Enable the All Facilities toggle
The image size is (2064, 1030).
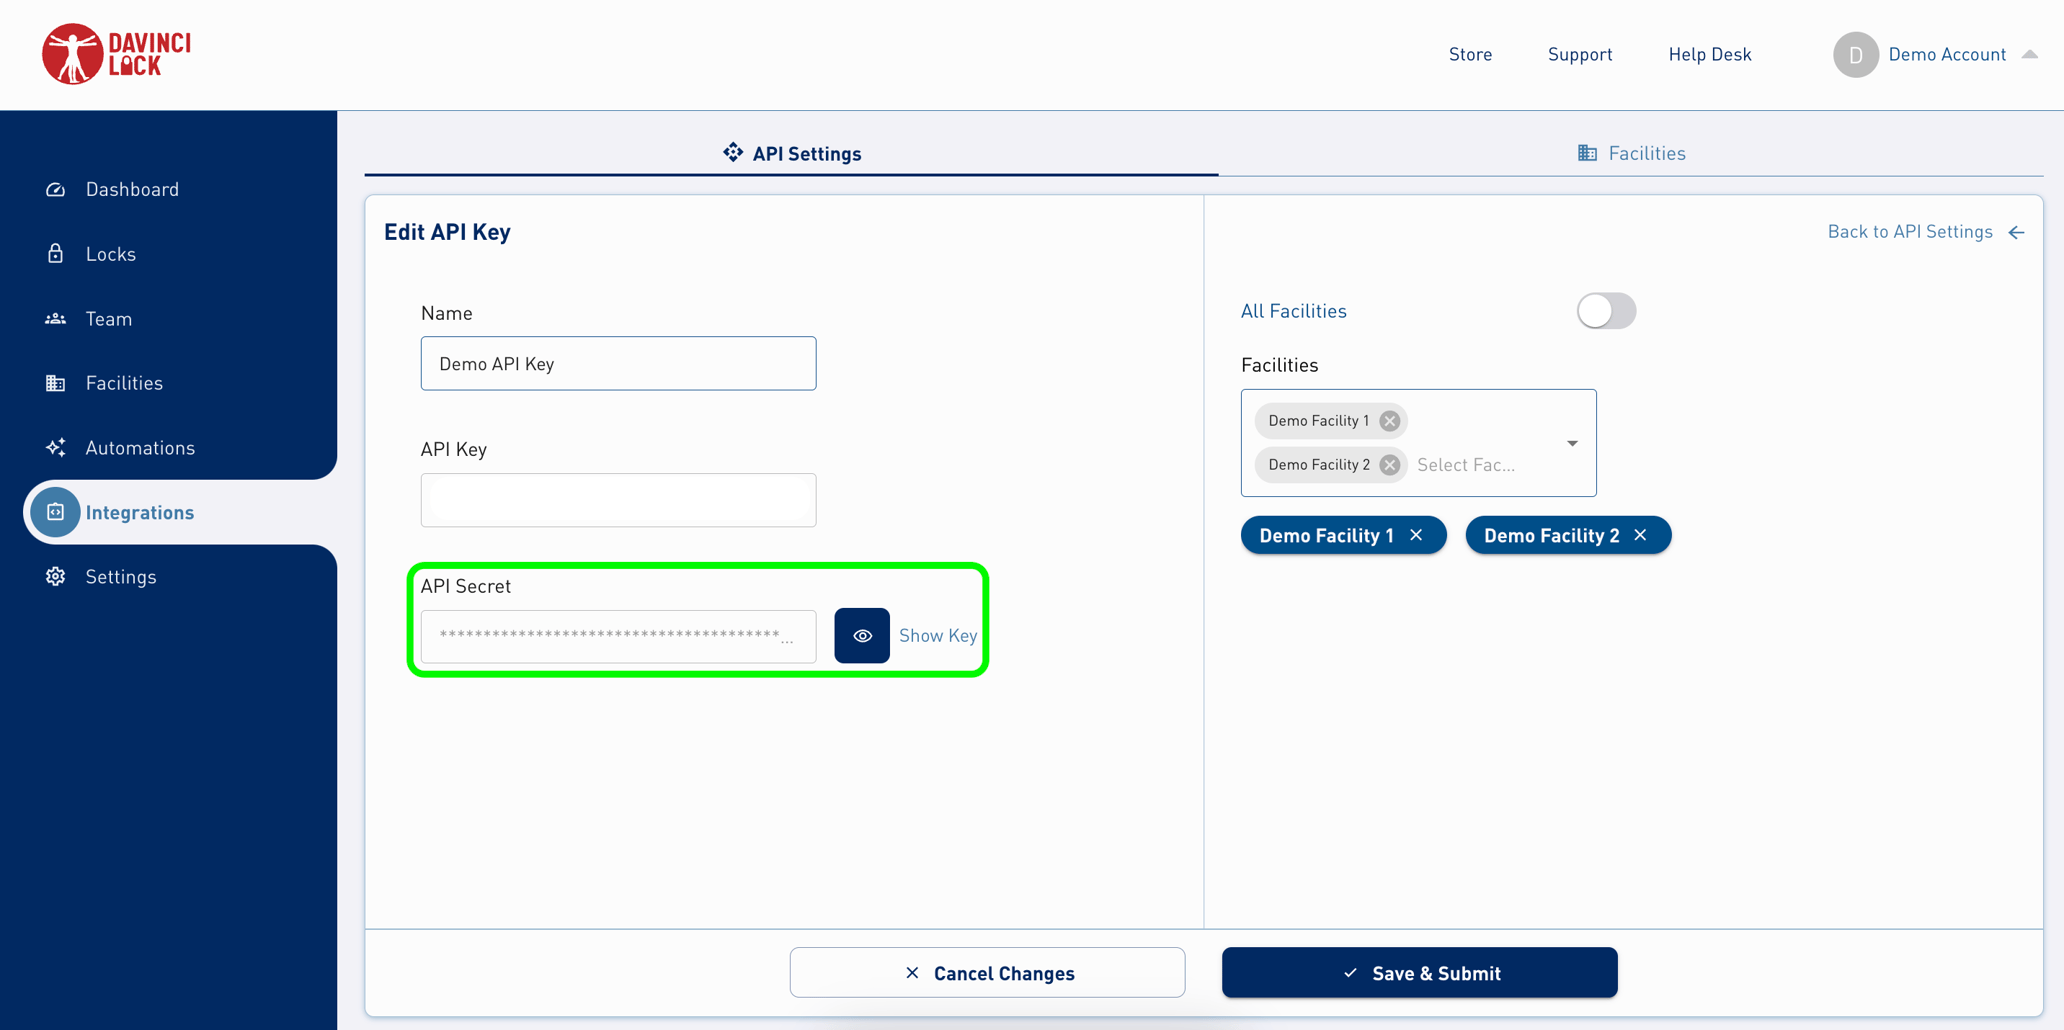[x=1606, y=311]
